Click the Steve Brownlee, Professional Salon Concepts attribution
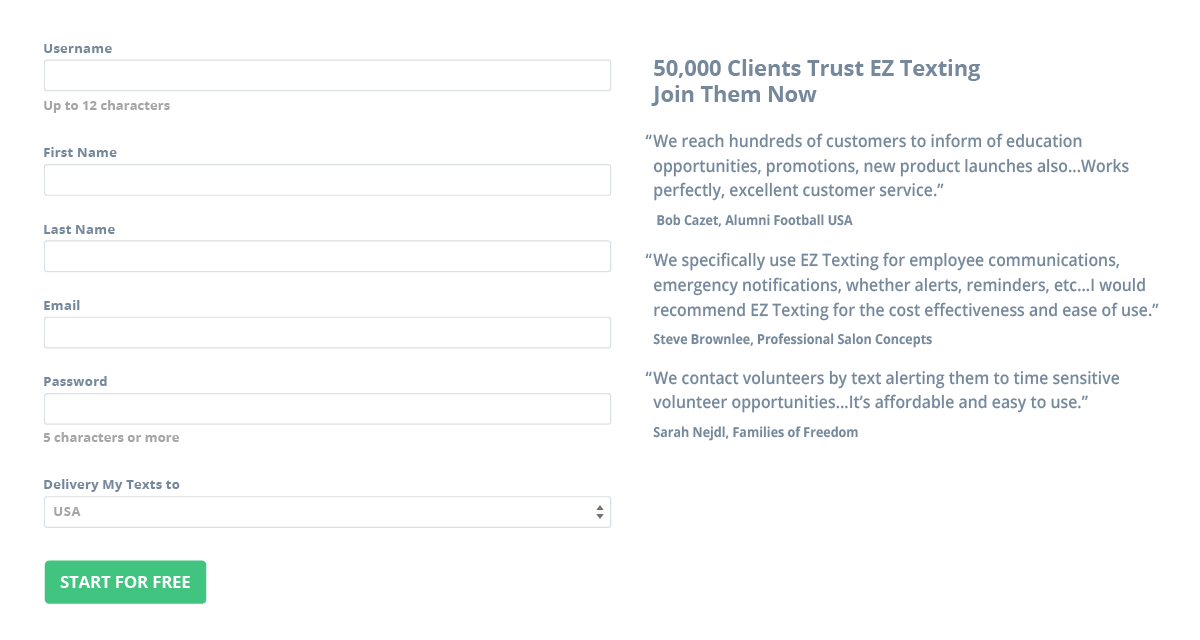This screenshot has width=1200, height=640. pos(792,339)
